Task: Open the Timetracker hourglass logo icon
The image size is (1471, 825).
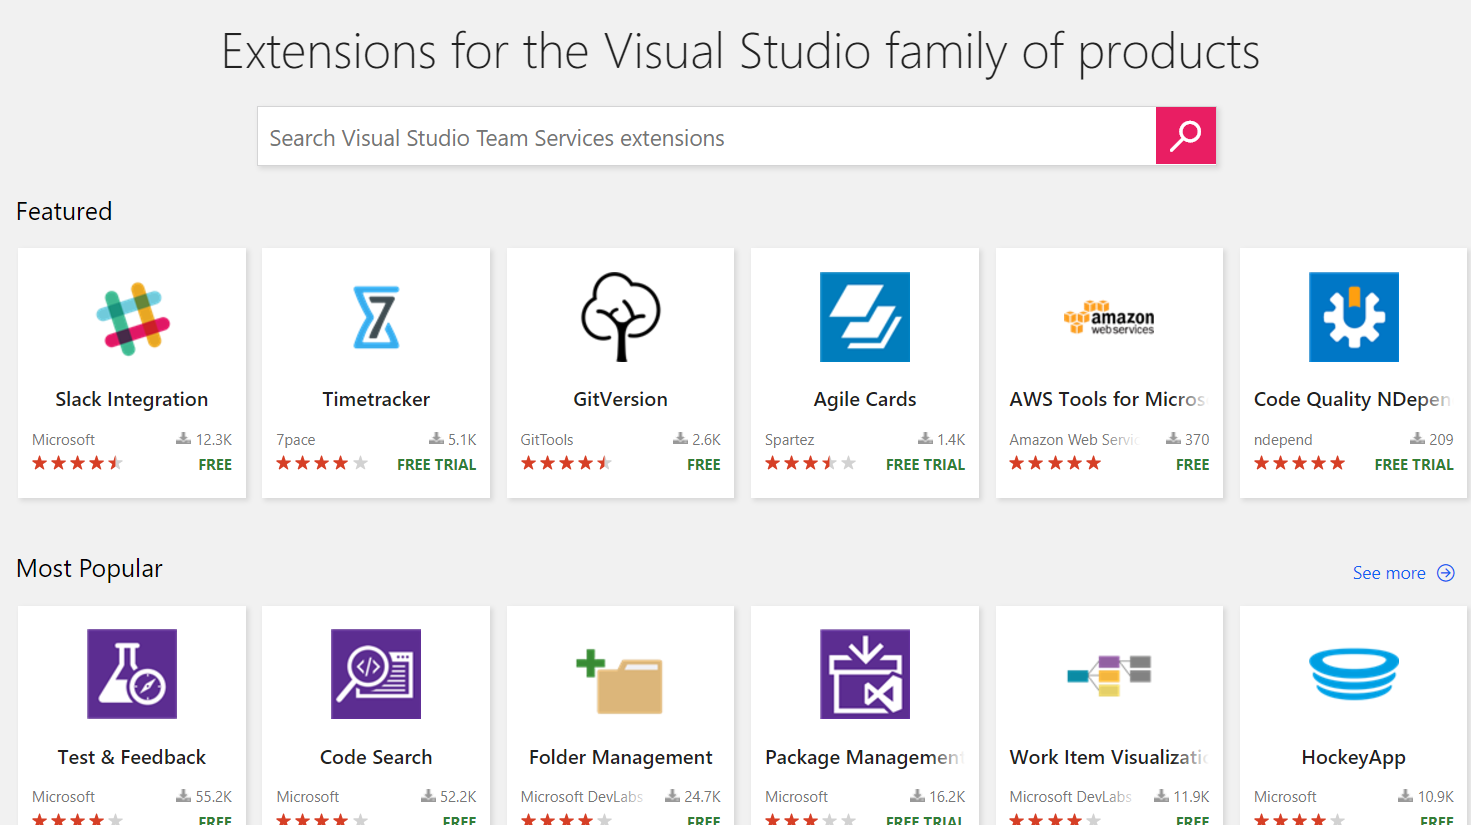Action: pos(376,317)
